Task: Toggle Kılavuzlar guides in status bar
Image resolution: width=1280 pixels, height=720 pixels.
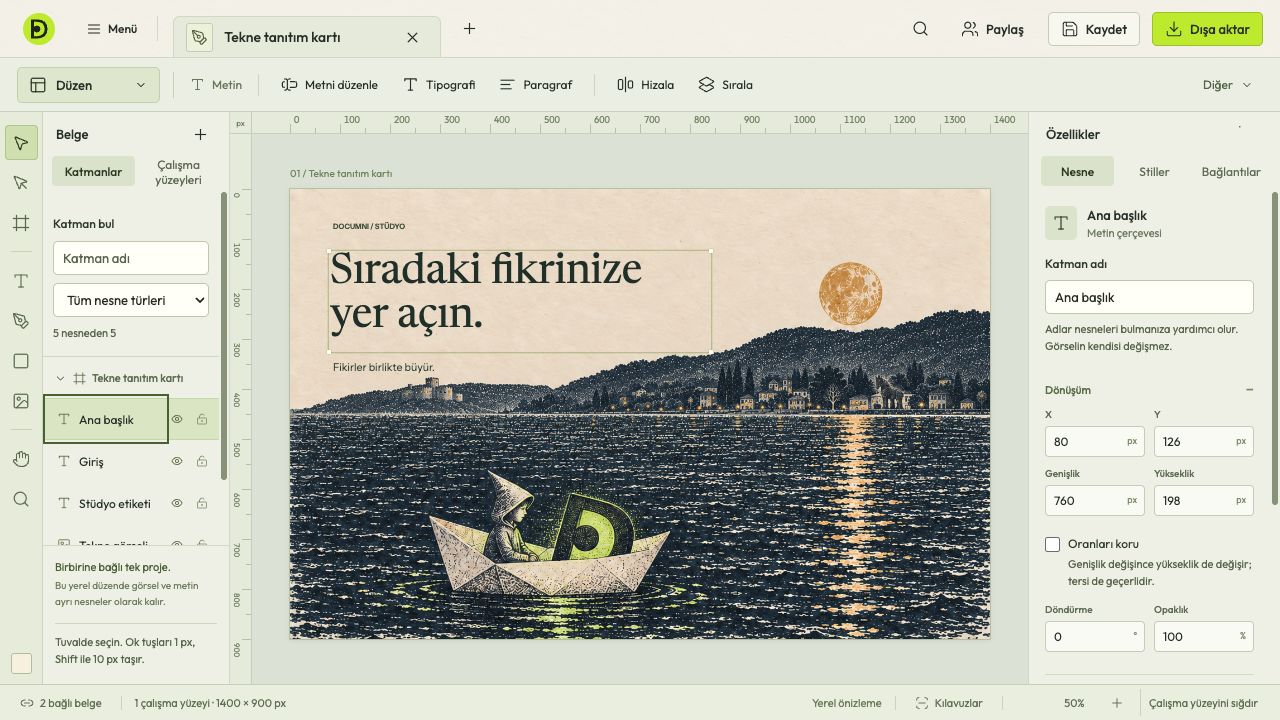Action: pos(949,703)
